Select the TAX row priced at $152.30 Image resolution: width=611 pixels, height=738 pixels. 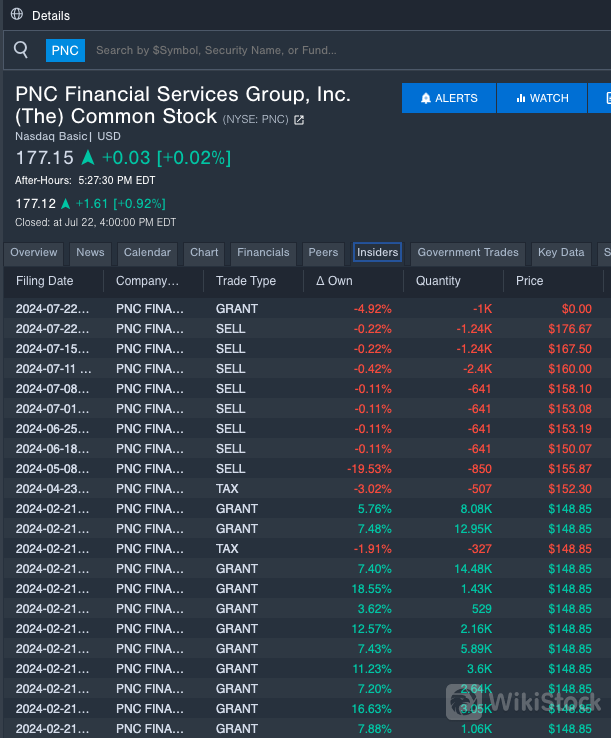coord(300,488)
